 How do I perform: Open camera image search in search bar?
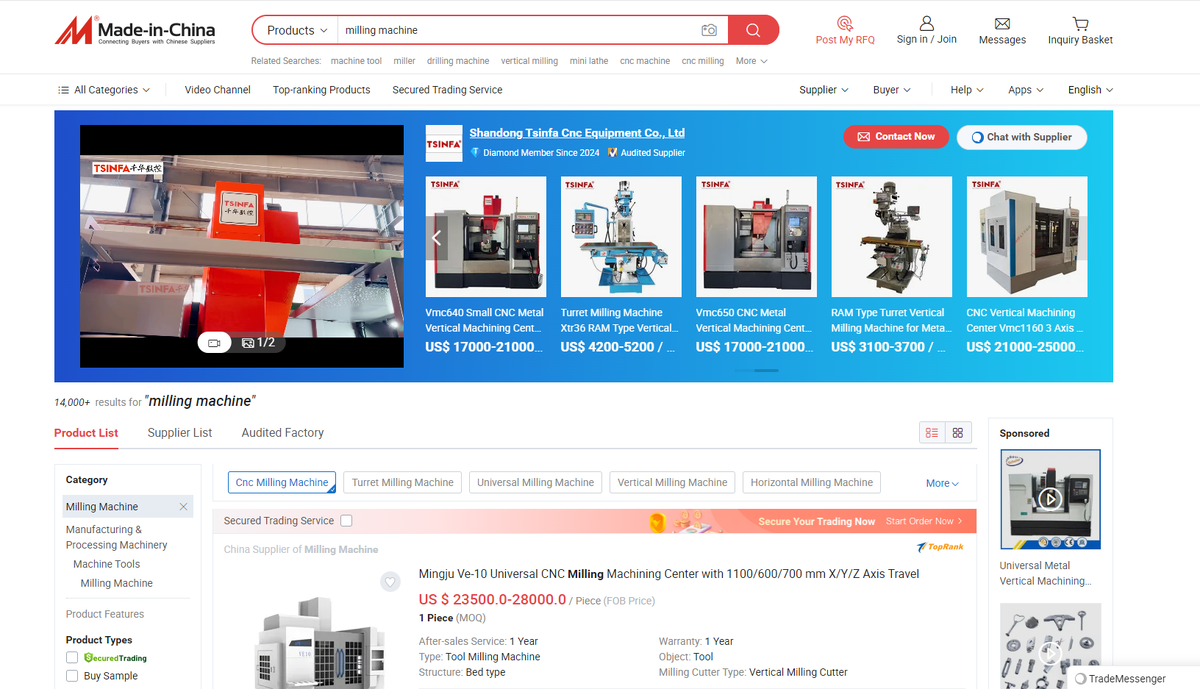[x=709, y=31]
